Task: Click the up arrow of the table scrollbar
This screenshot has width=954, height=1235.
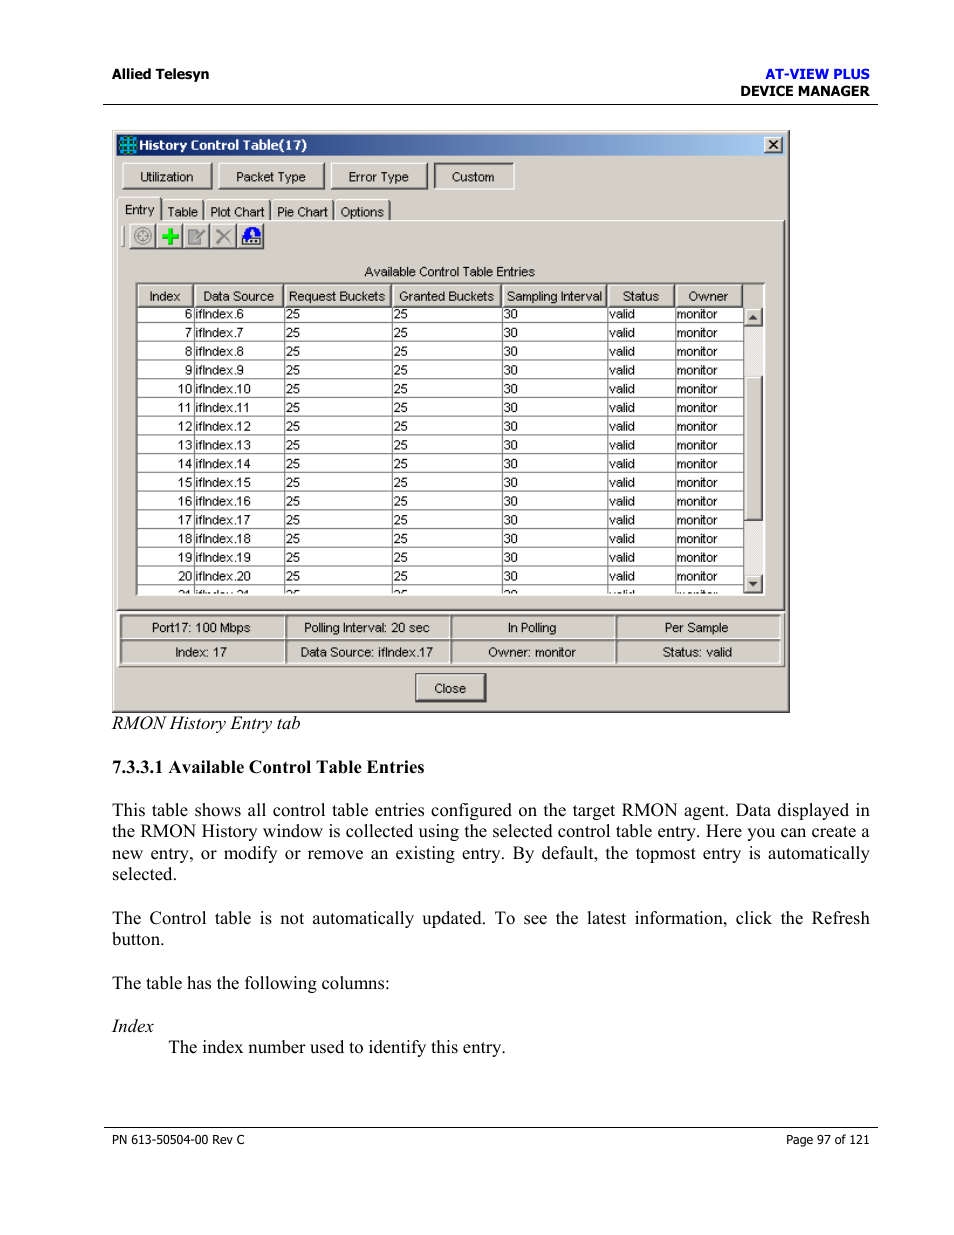Action: click(754, 317)
